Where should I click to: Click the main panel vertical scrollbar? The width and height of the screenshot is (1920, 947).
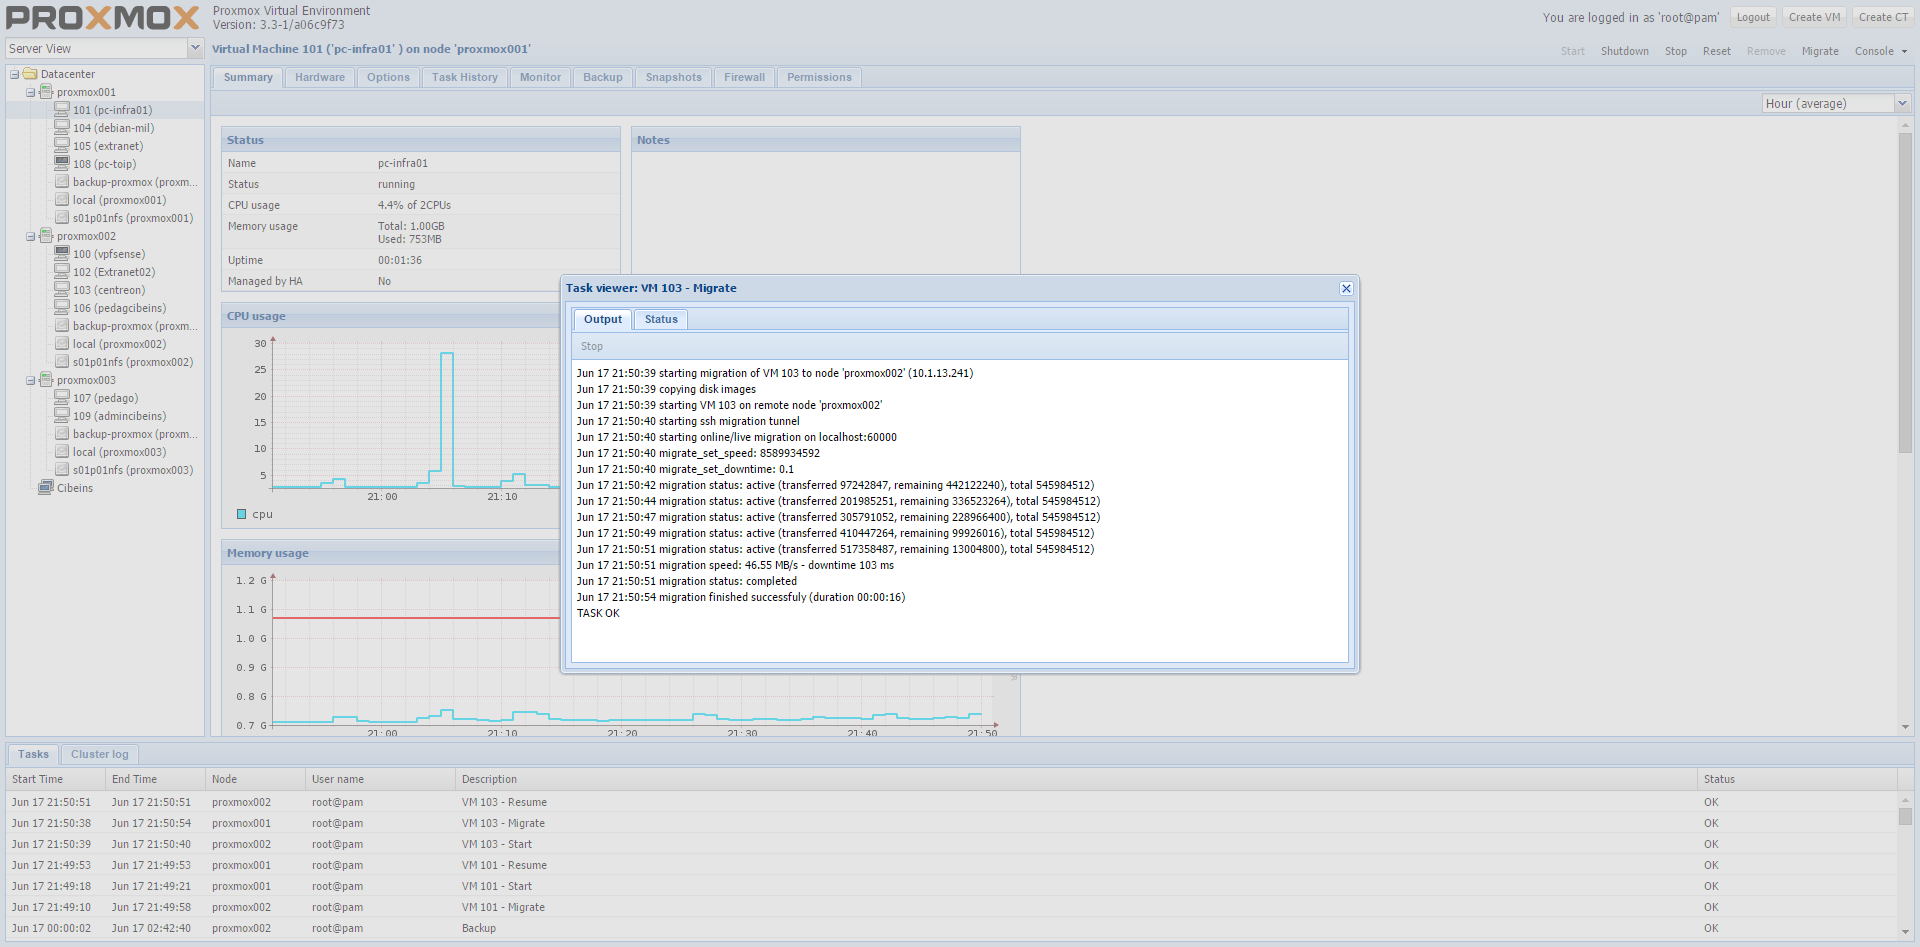pos(1905,292)
